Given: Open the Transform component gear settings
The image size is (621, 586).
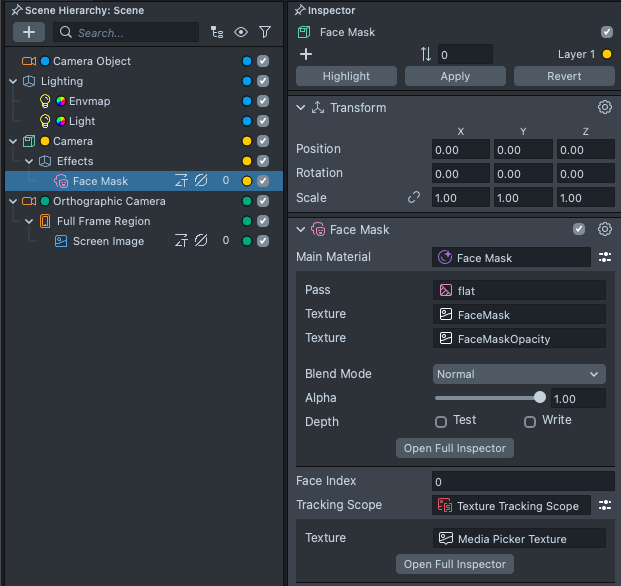Looking at the screenshot, I should coord(605,108).
